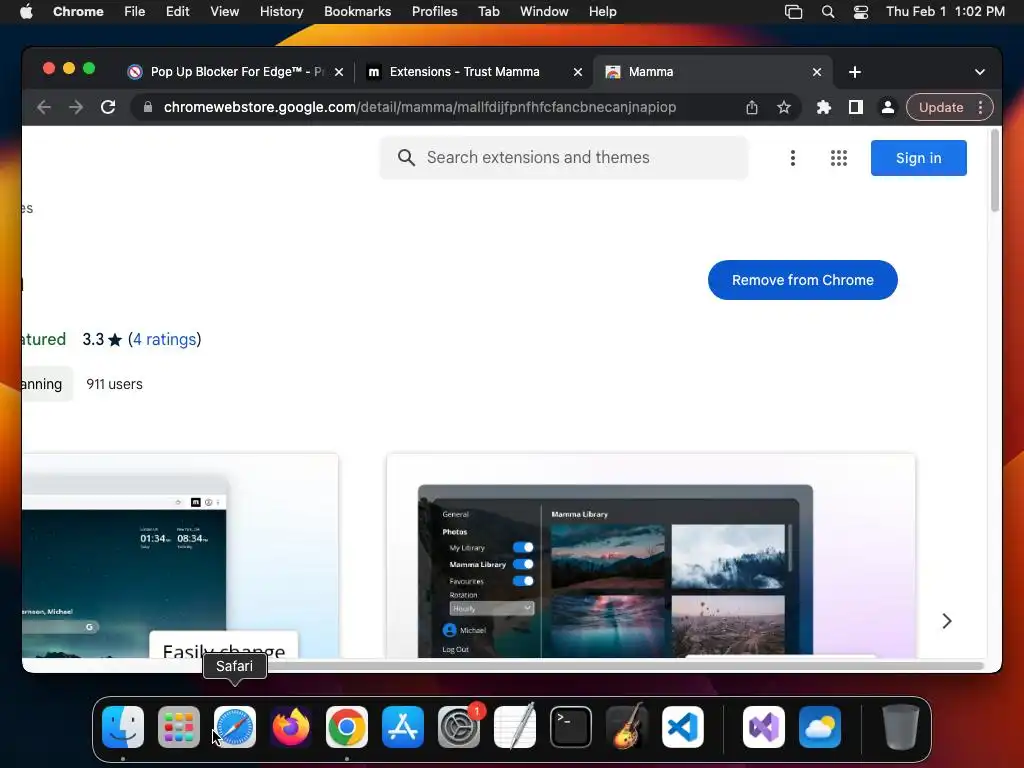The height and width of the screenshot is (768, 1024).
Task: Open Google apps grid
Action: 839,158
